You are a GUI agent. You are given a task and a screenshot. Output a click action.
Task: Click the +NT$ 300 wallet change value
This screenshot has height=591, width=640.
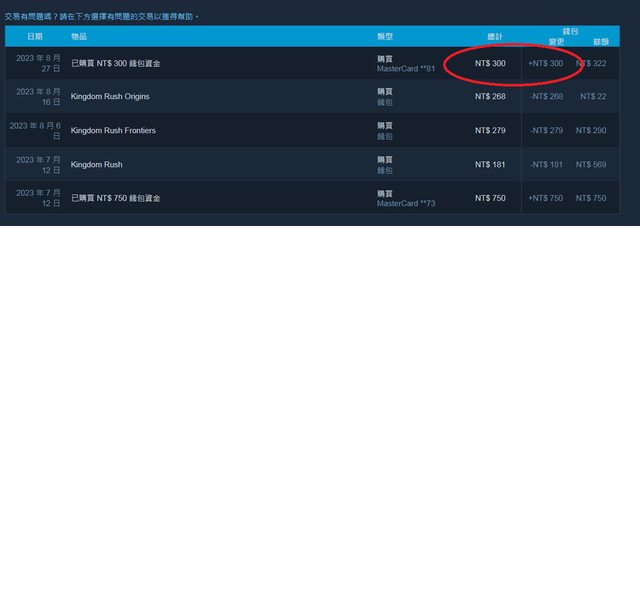545,63
